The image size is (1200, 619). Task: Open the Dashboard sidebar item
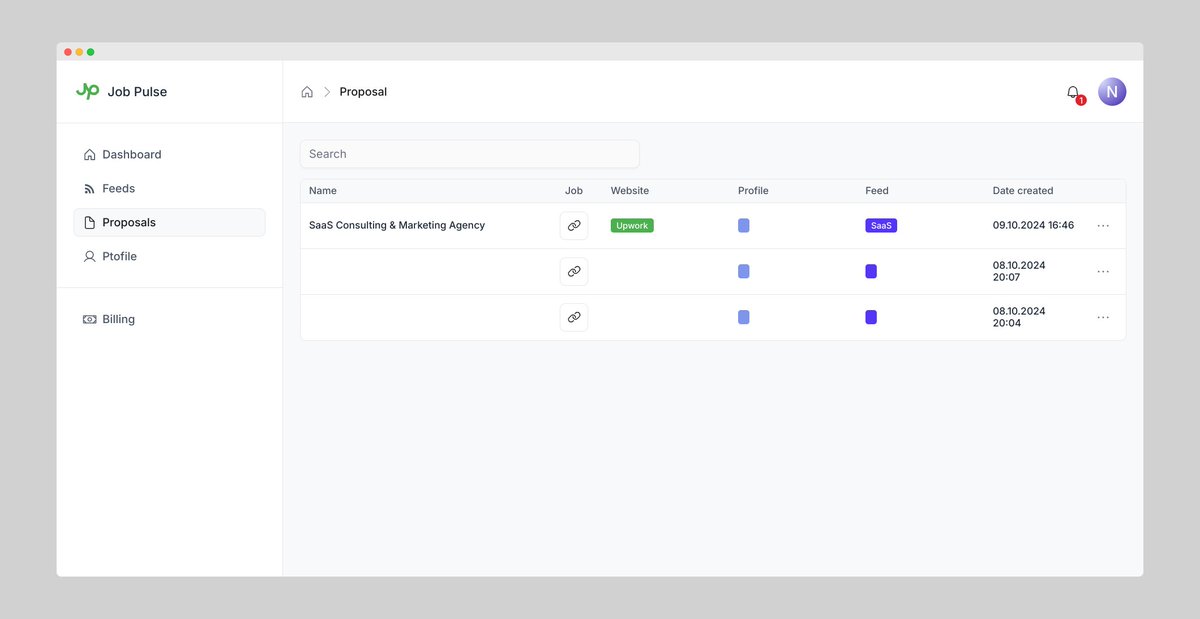coord(169,155)
